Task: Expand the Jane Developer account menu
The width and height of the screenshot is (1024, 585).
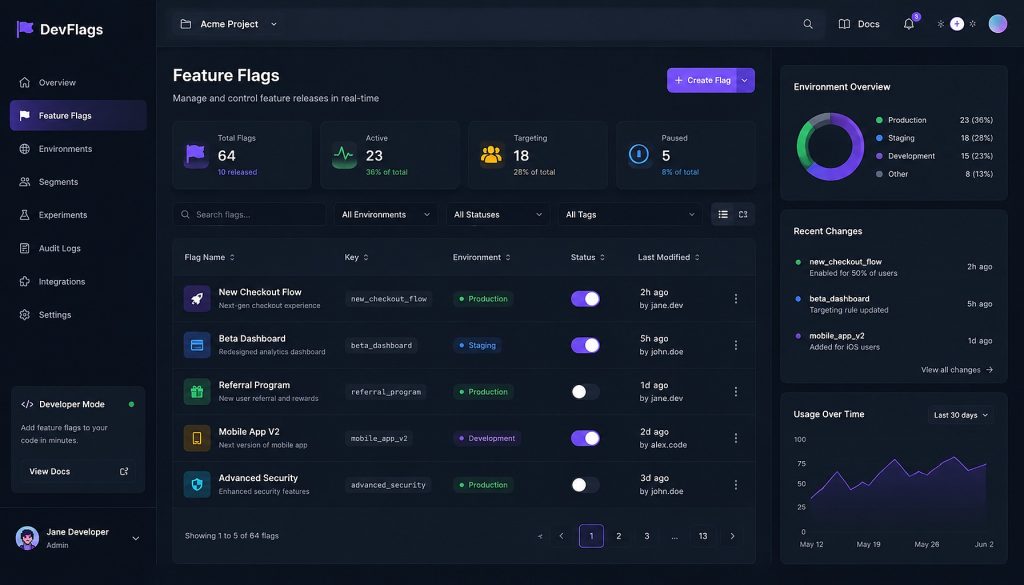Action: (136, 539)
